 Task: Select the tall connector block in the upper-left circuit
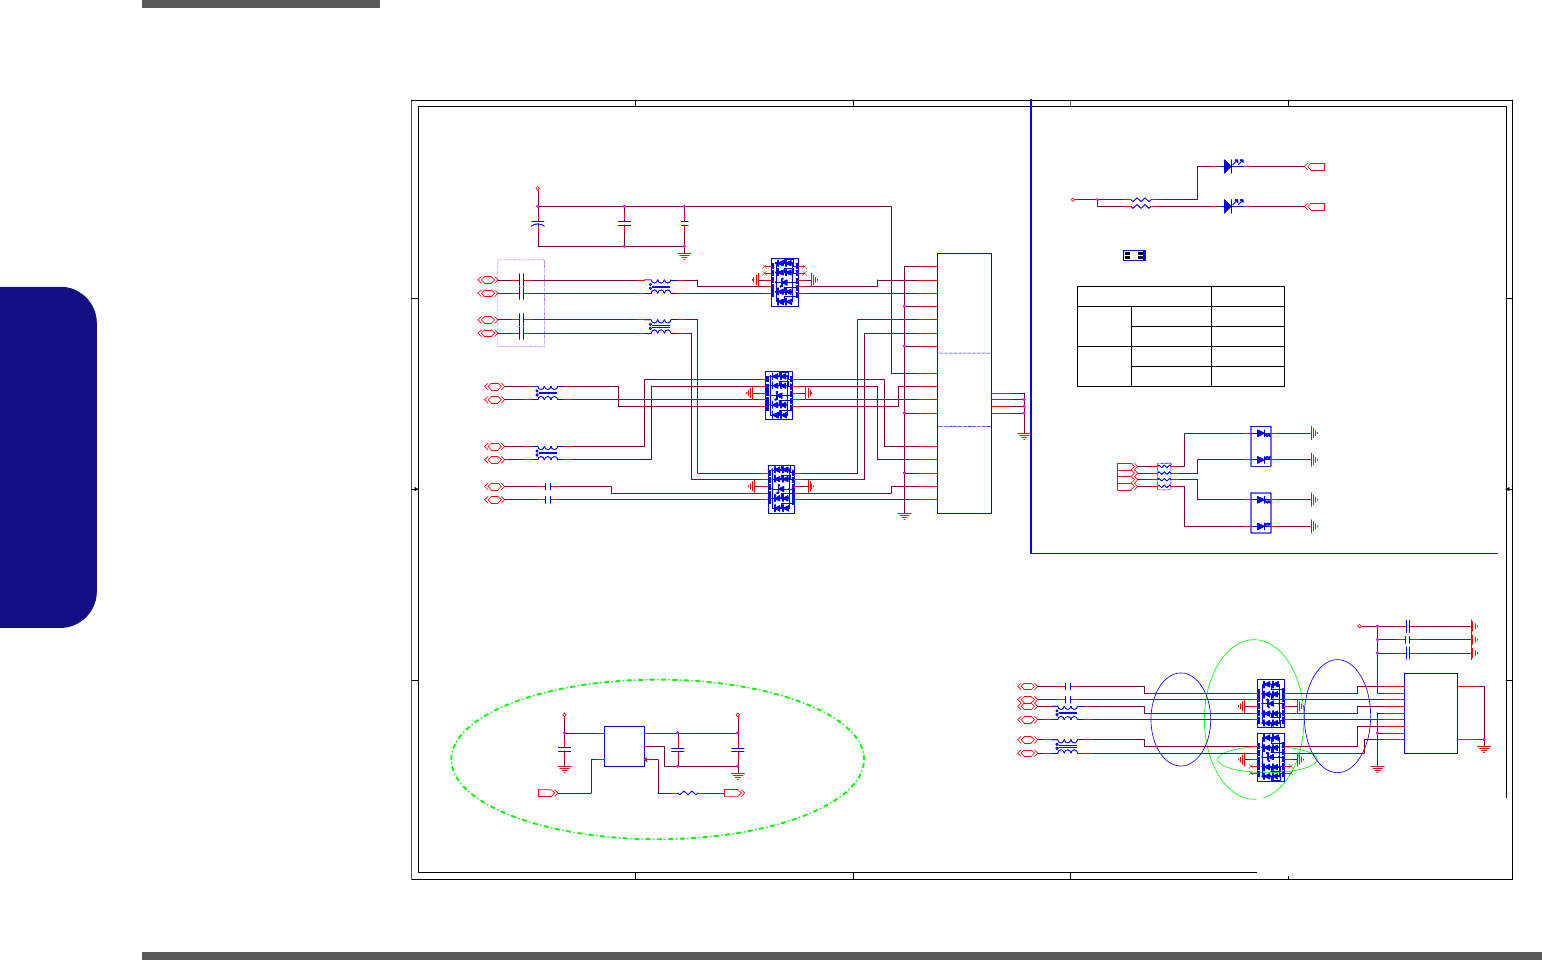964,383
